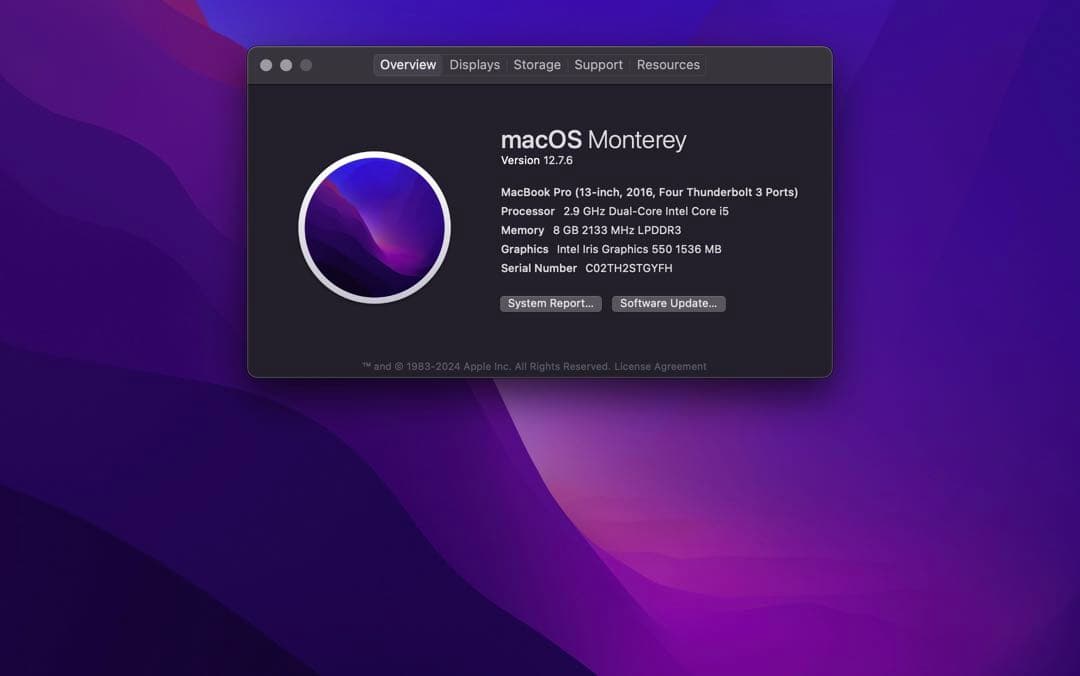Return to the Overview tab

407,64
